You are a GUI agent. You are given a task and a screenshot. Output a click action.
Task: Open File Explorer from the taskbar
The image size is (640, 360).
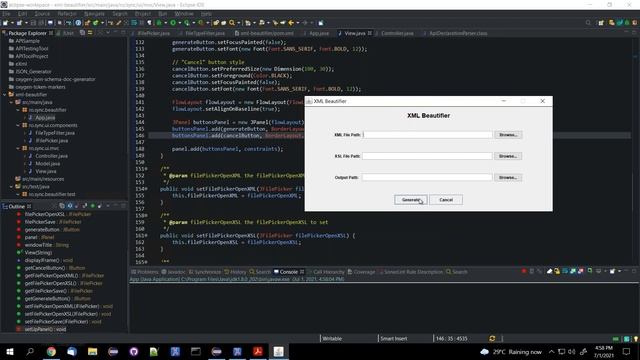pyautogui.click(x=93, y=351)
